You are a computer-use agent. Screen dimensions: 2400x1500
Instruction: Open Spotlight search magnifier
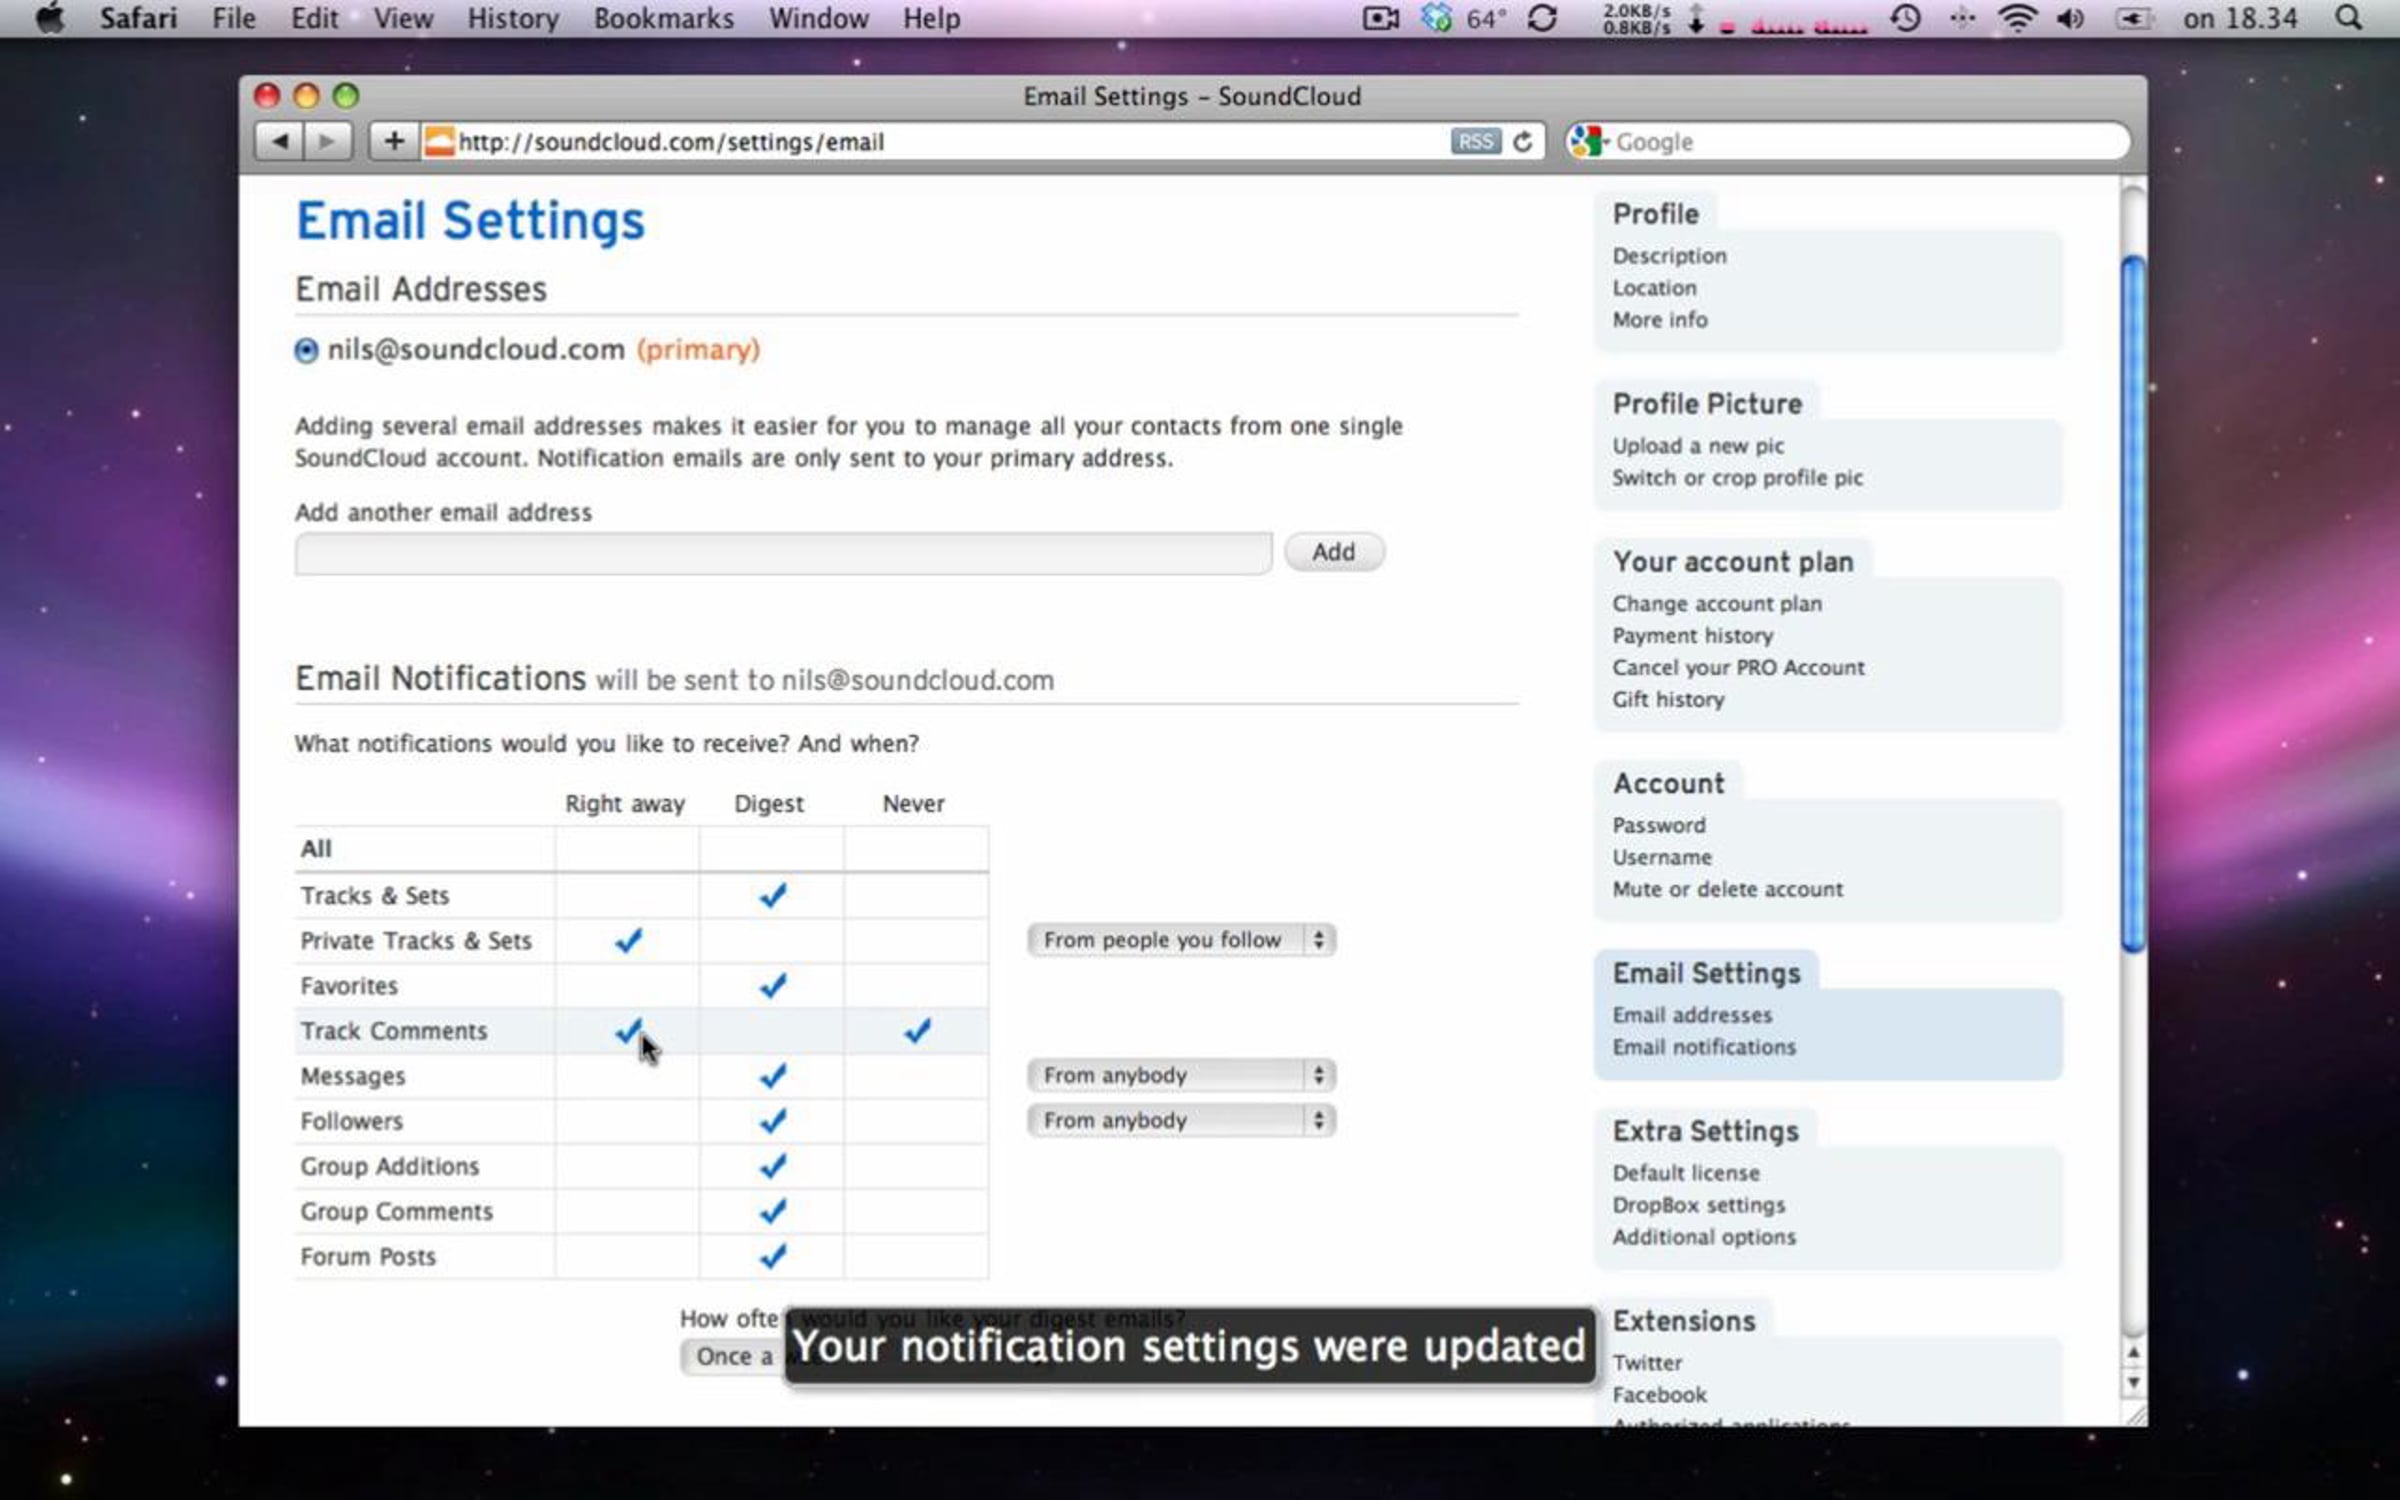pyautogui.click(x=2349, y=18)
